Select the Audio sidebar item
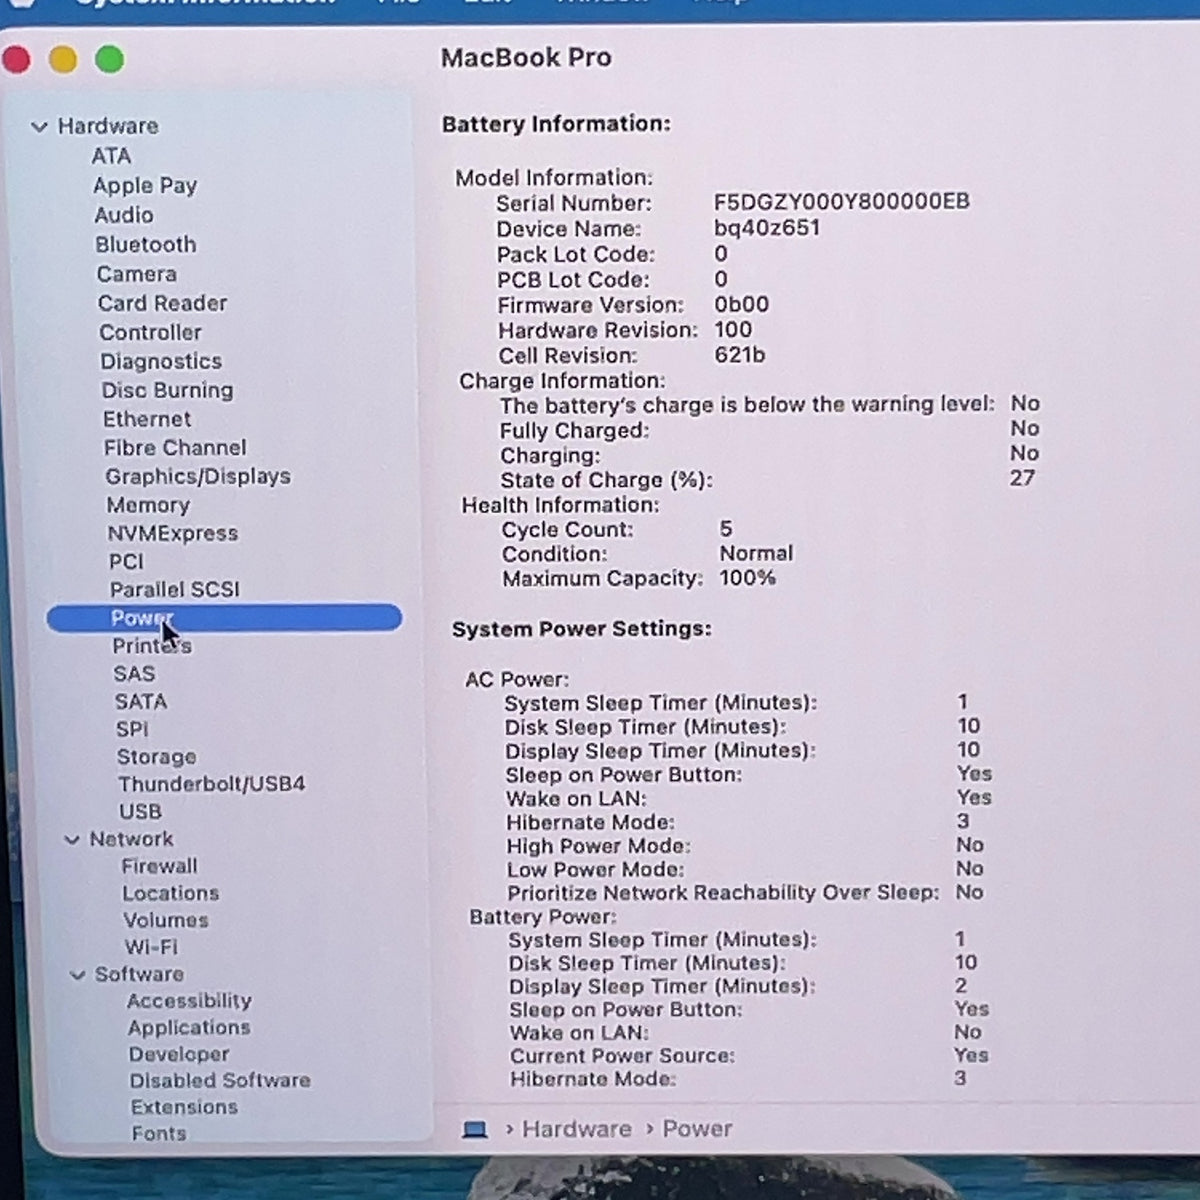The image size is (1200, 1200). [124, 215]
